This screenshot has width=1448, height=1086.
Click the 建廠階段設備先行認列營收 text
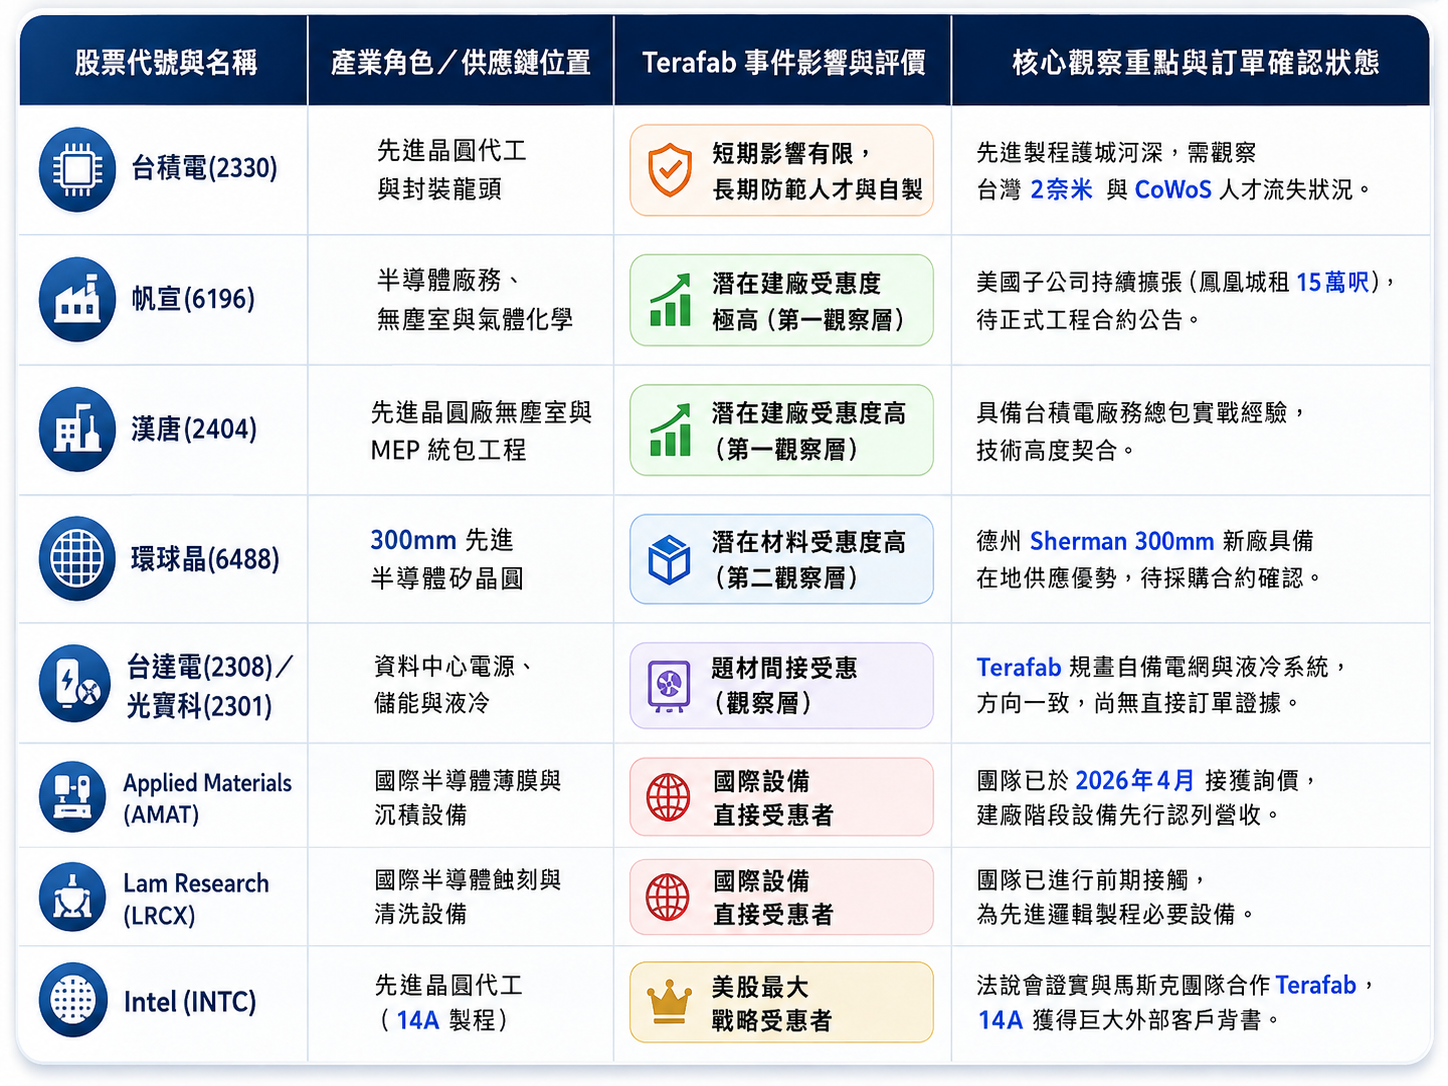point(1119,815)
